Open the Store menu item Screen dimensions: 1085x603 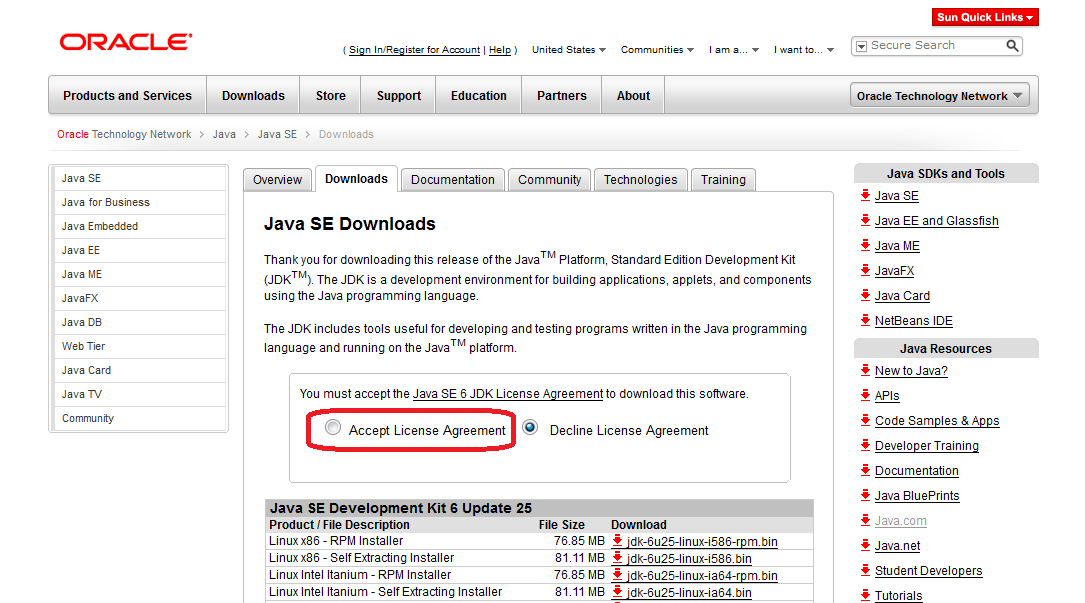coord(331,96)
